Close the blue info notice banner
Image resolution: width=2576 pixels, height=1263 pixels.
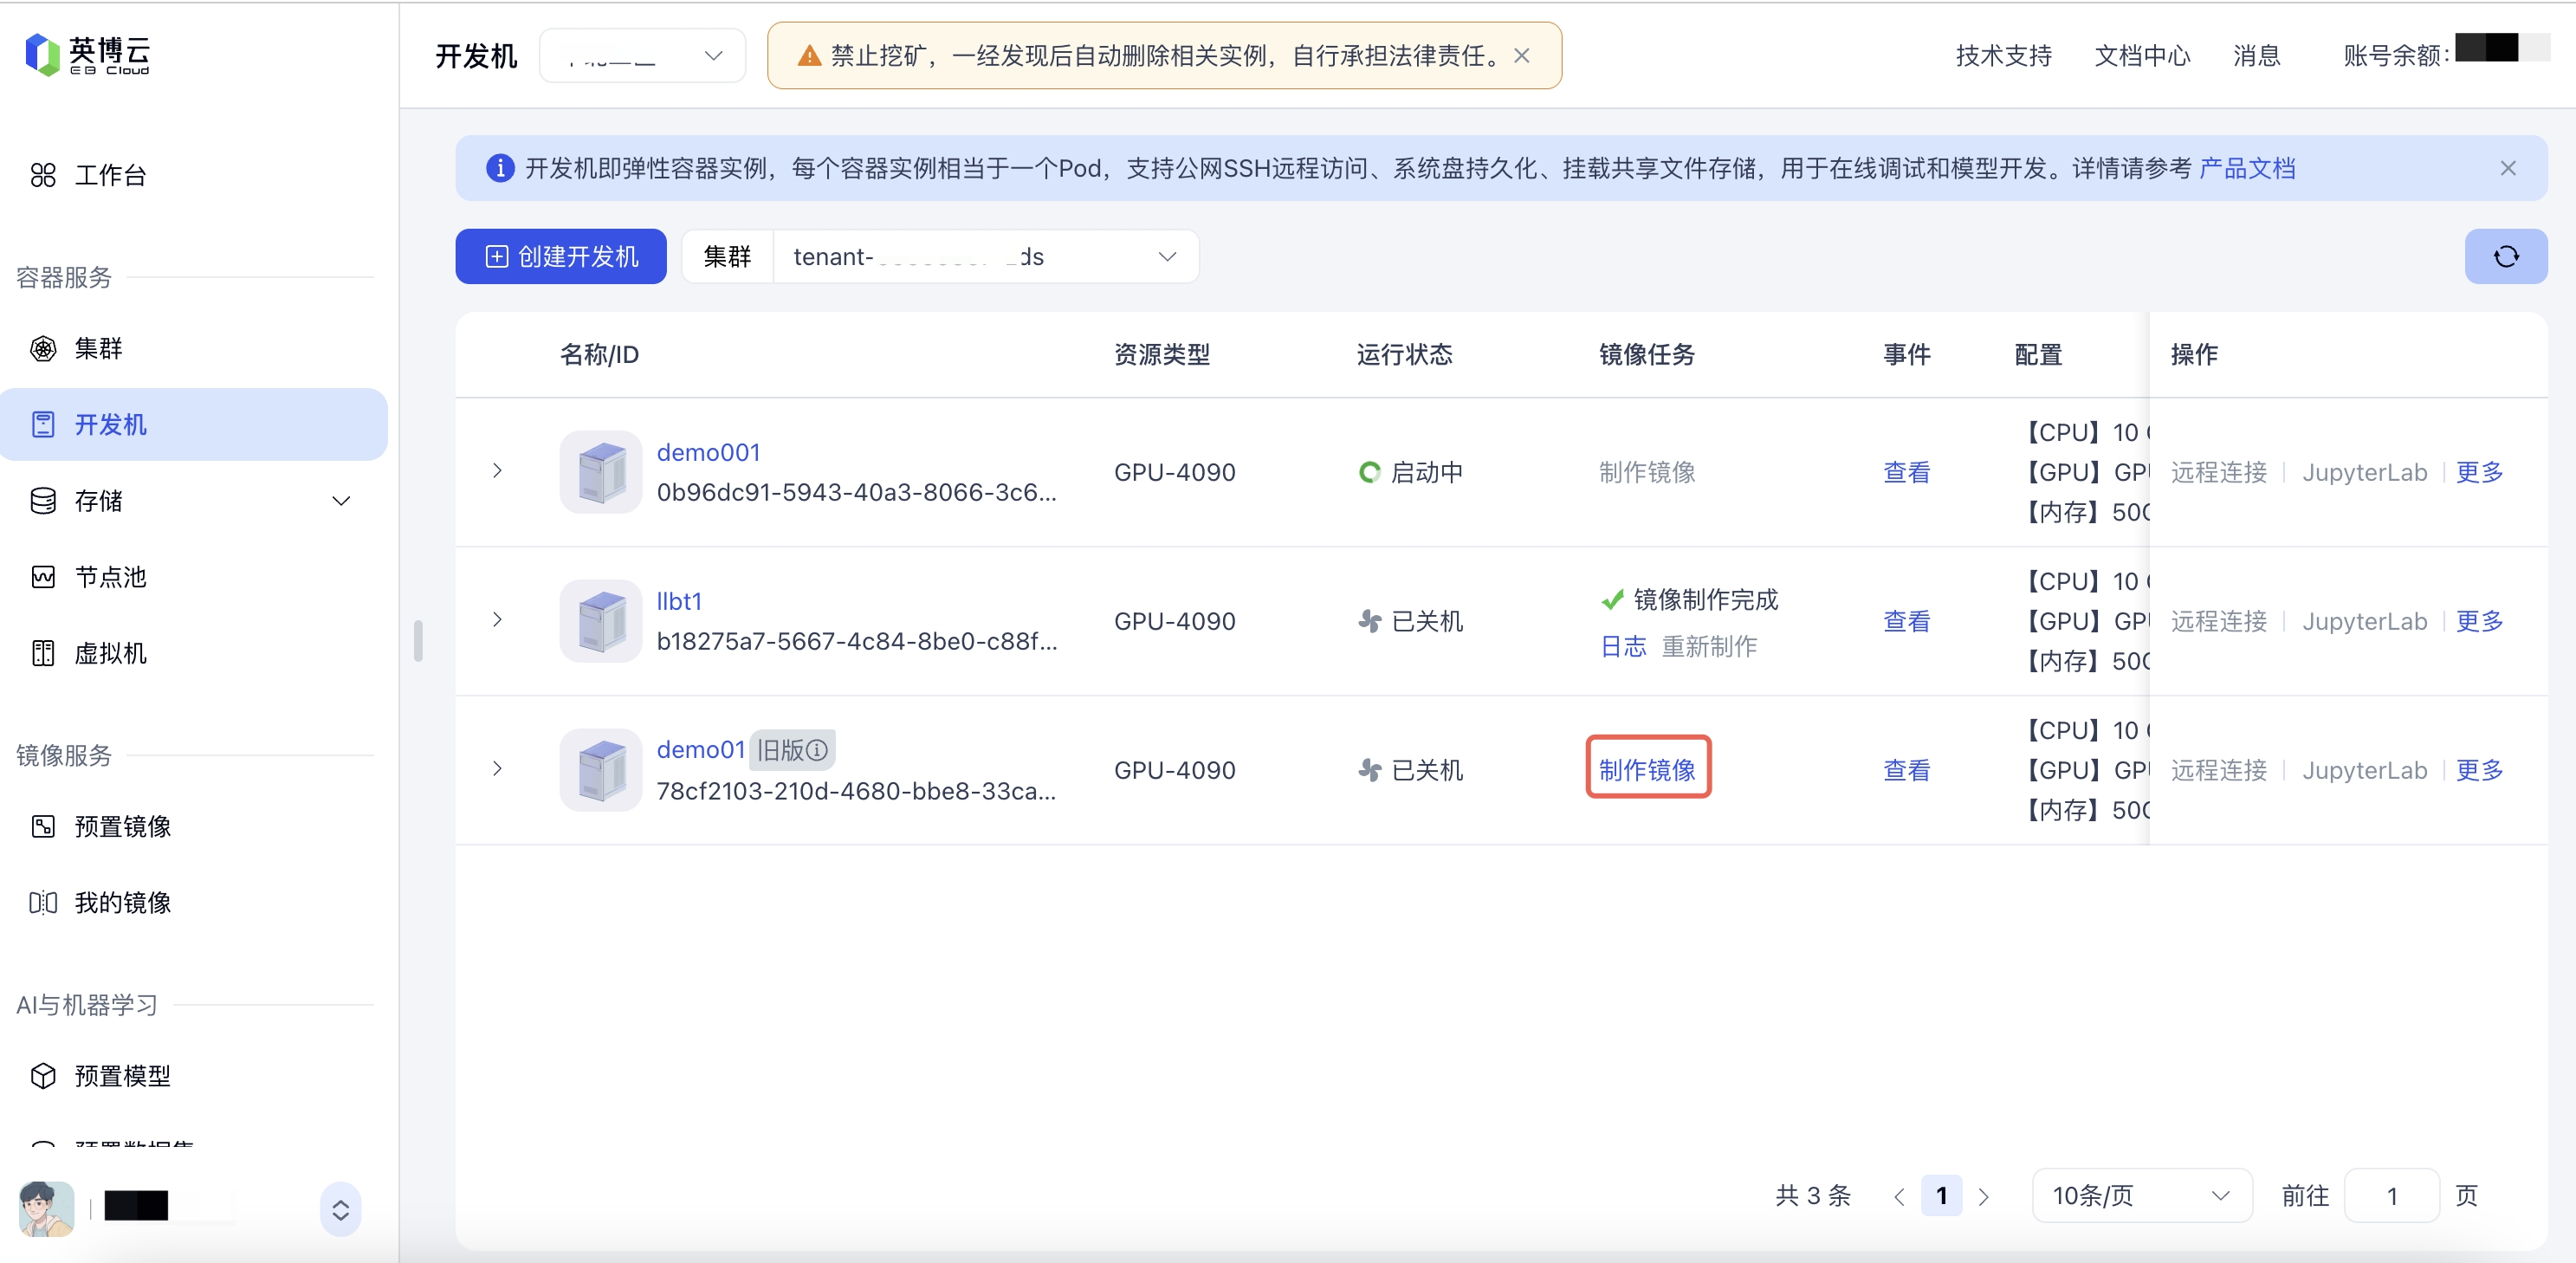coord(2507,168)
